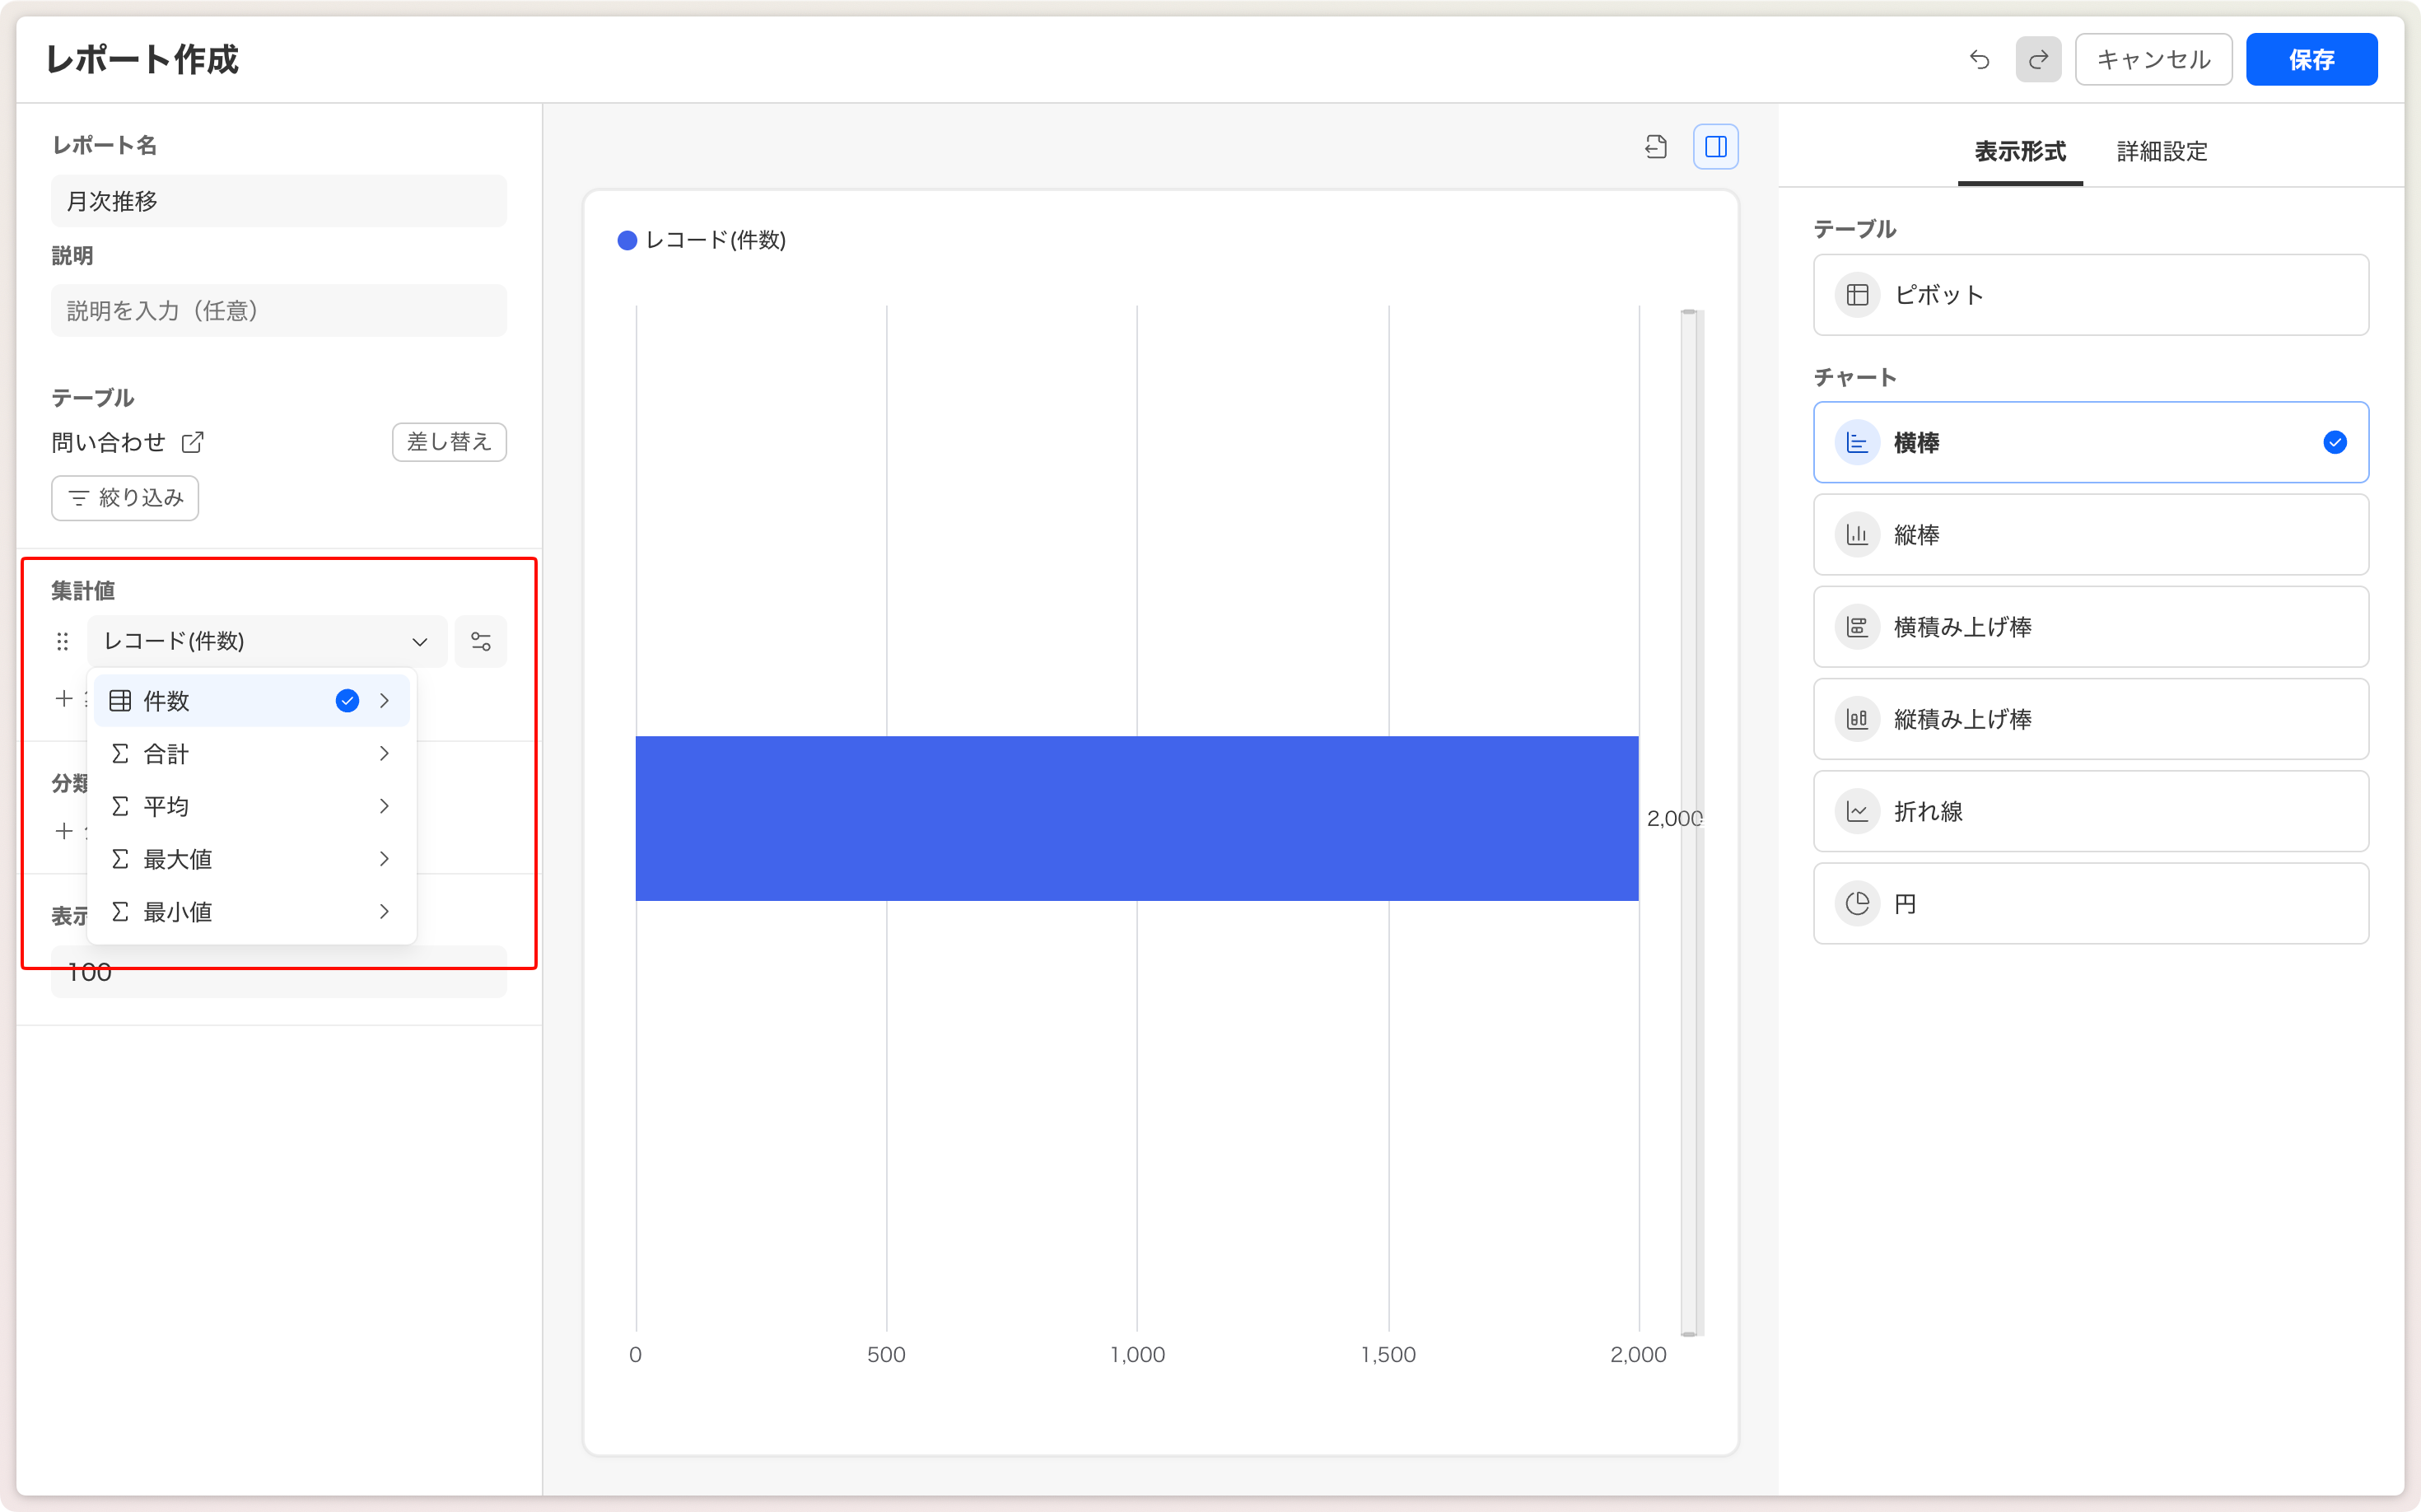
Task: Click the ピボット table icon
Action: 1857,295
